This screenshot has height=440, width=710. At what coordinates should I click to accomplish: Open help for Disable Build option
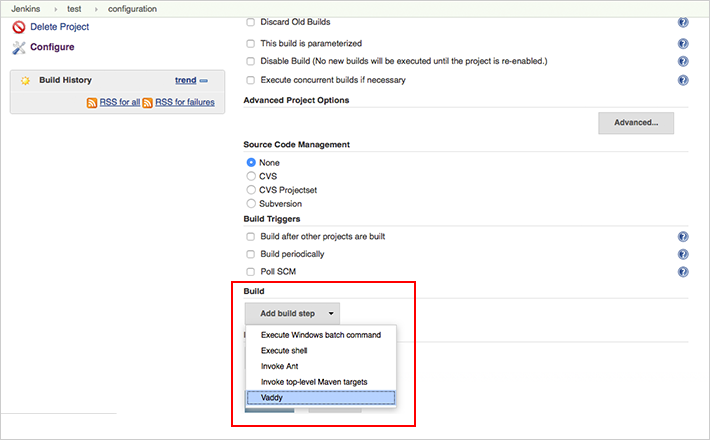click(683, 61)
